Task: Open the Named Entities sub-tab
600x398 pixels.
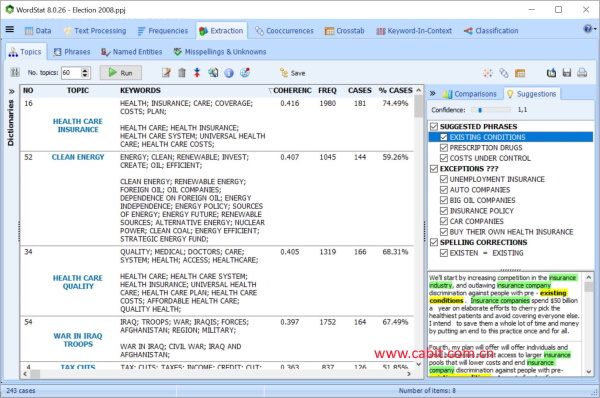Action: 132,52
